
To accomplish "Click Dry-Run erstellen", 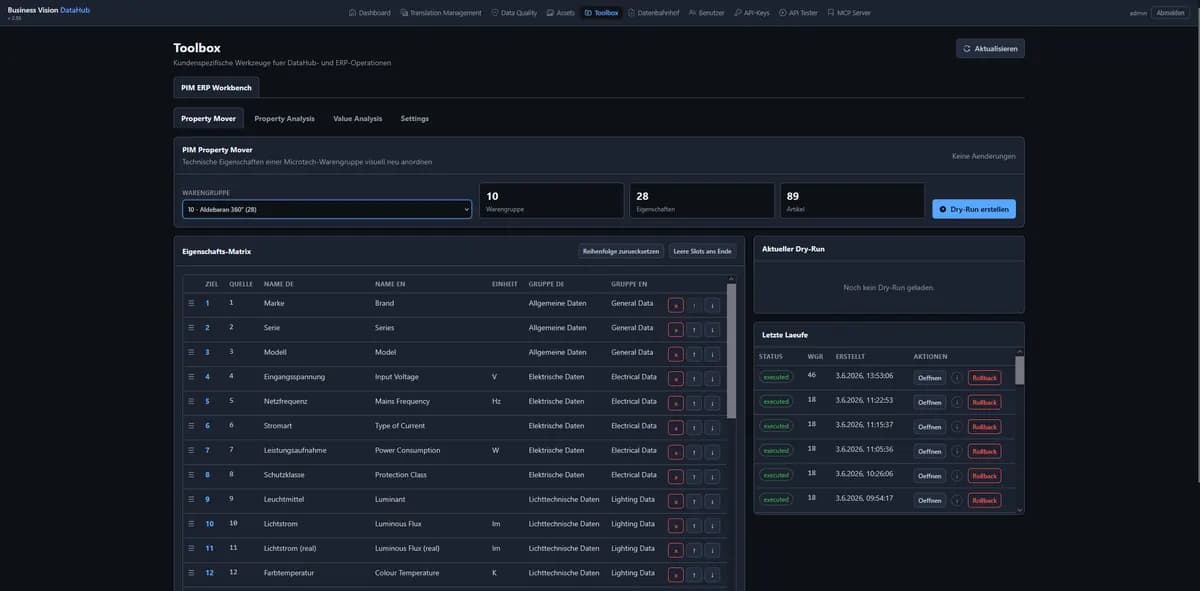I will 974,209.
